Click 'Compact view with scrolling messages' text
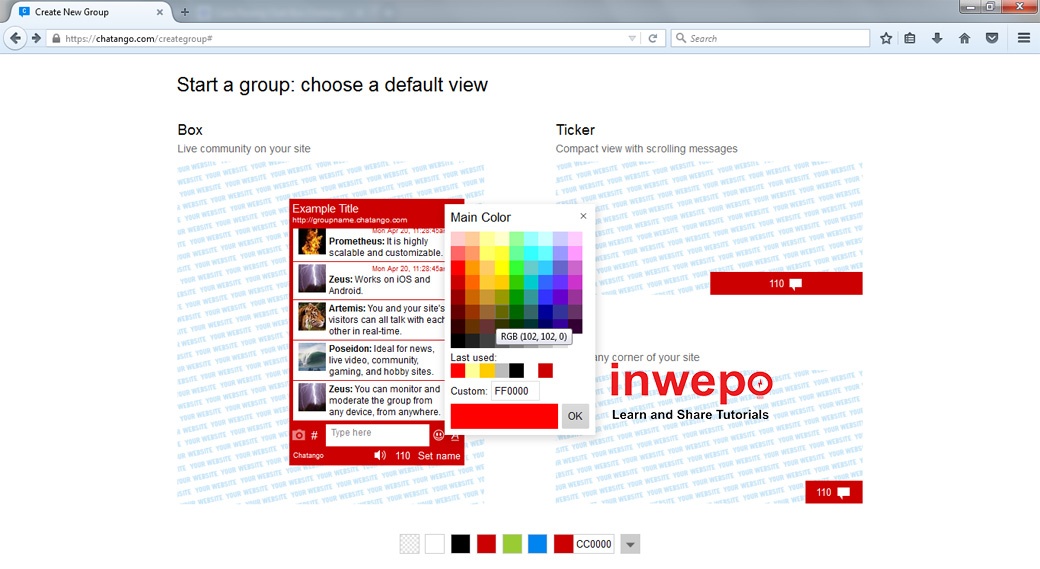This screenshot has width=1040, height=569. pyautogui.click(x=646, y=149)
